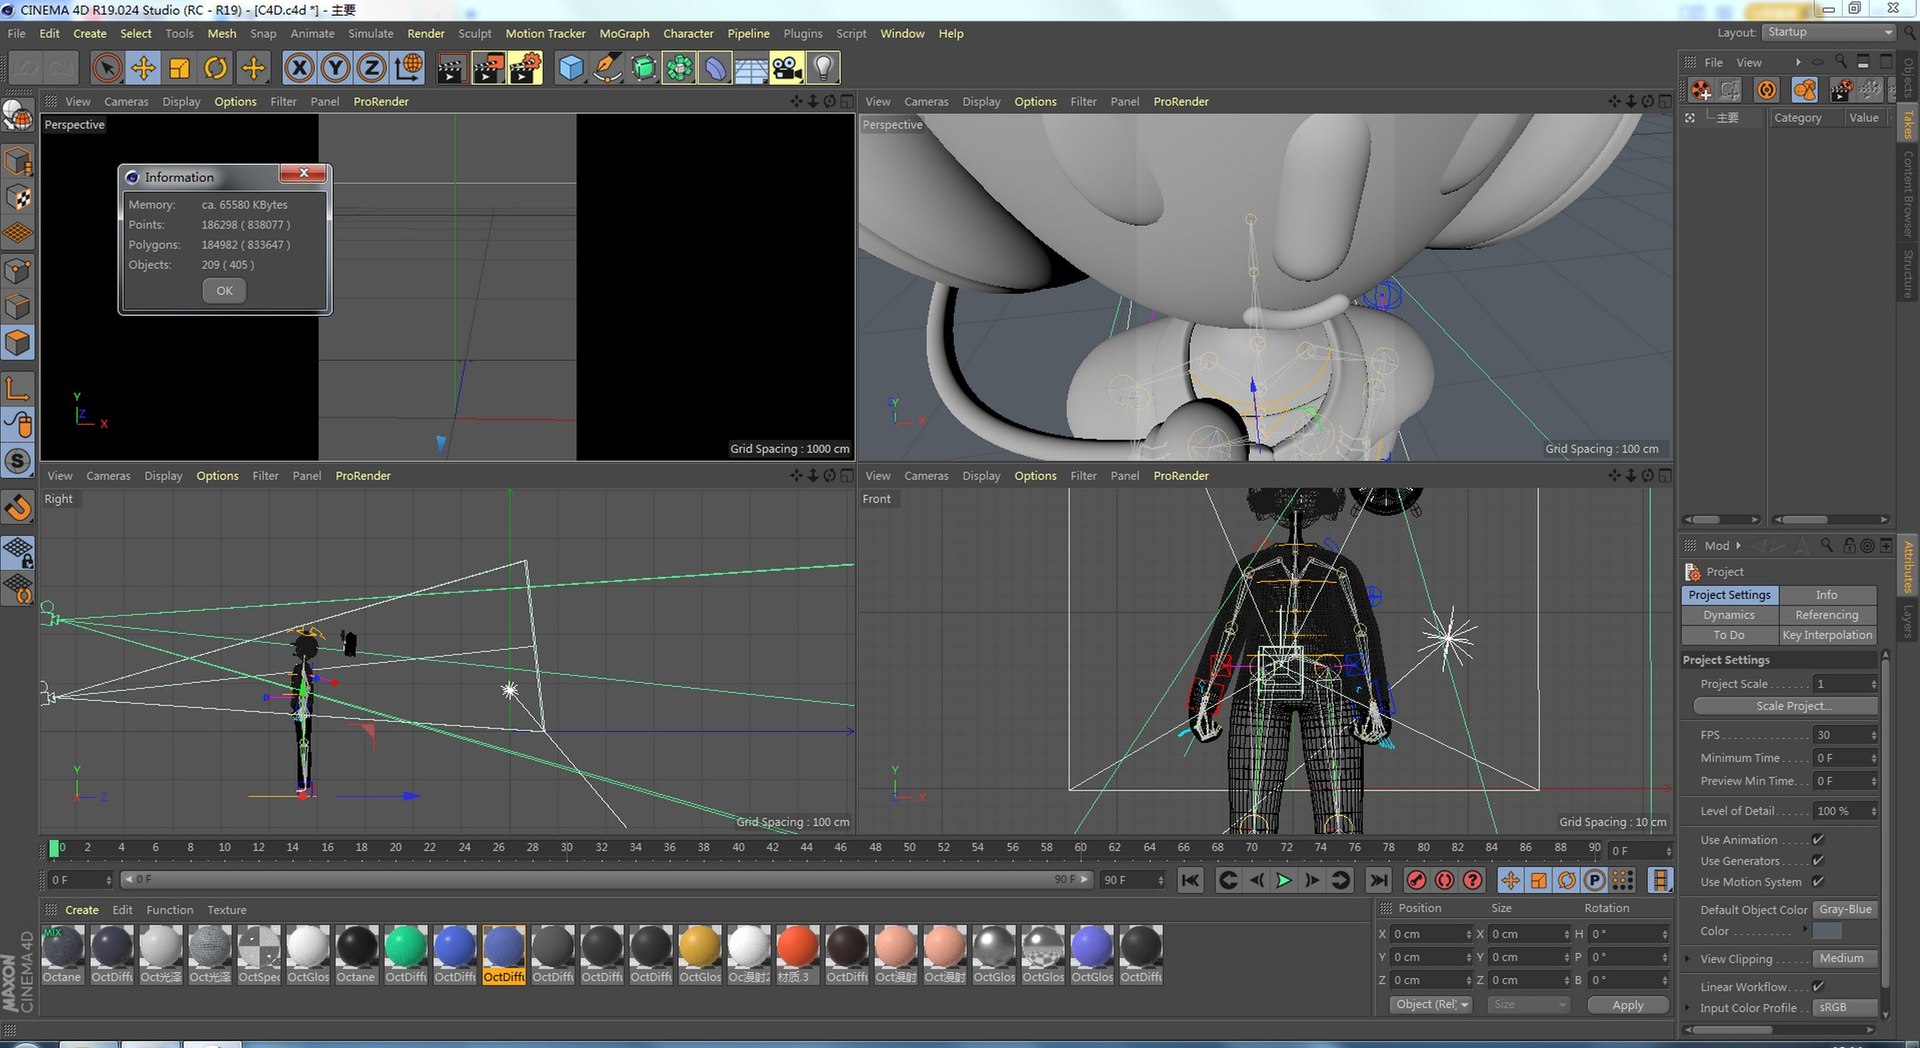Image resolution: width=1920 pixels, height=1048 pixels.
Task: Open the Deformer bend object icon
Action: pos(715,68)
